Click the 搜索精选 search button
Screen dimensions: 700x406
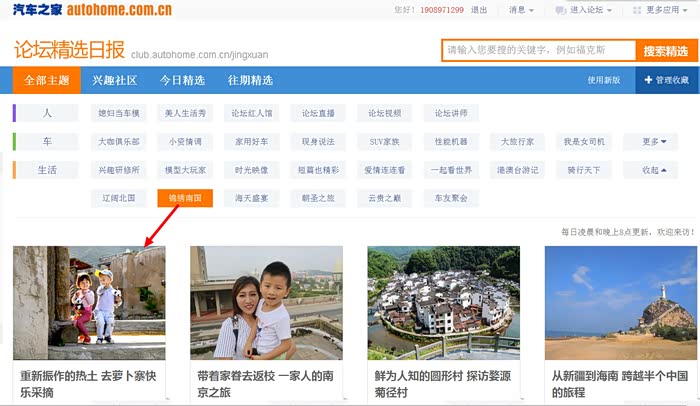pos(666,51)
